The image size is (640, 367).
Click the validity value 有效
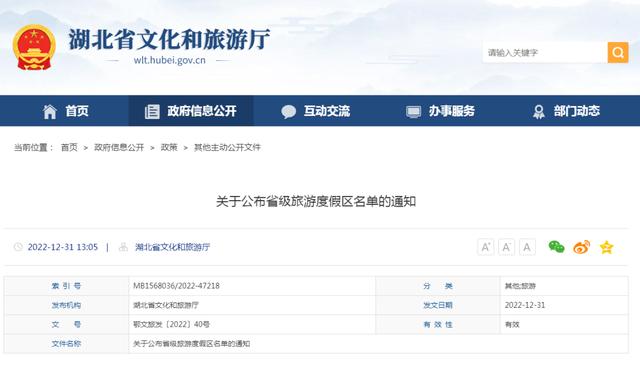click(x=512, y=325)
